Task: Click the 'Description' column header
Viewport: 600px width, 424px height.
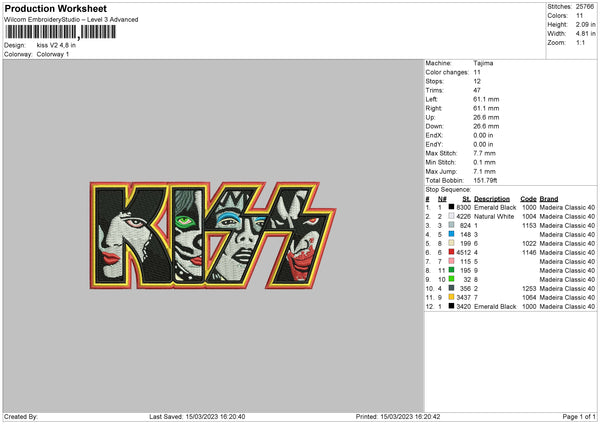Action: tap(492, 199)
